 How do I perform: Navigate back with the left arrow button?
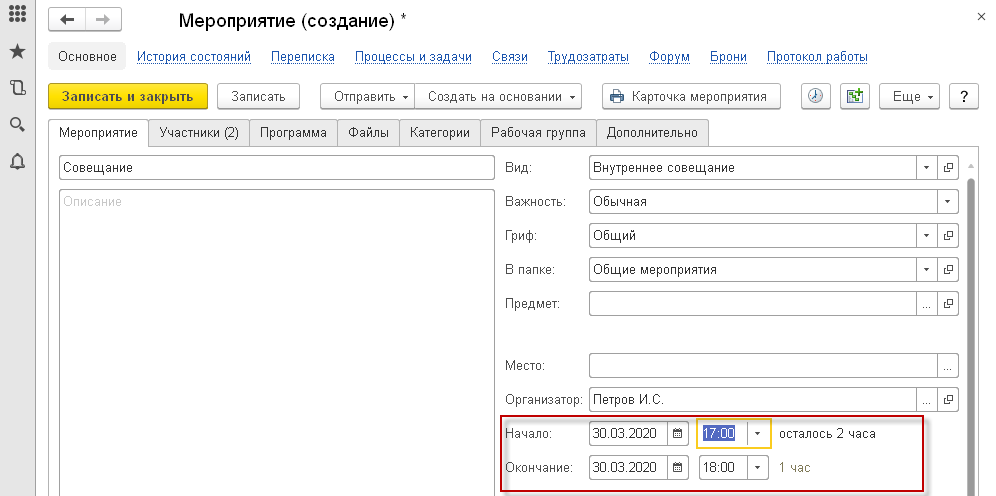click(68, 20)
